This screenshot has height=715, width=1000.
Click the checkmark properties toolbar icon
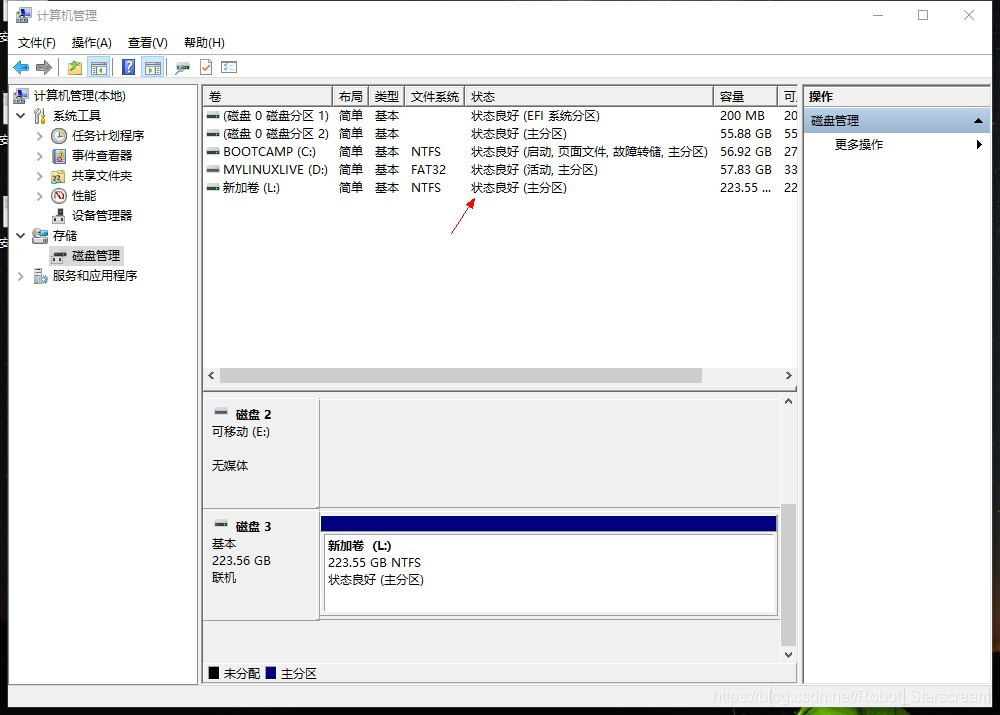tap(206, 67)
